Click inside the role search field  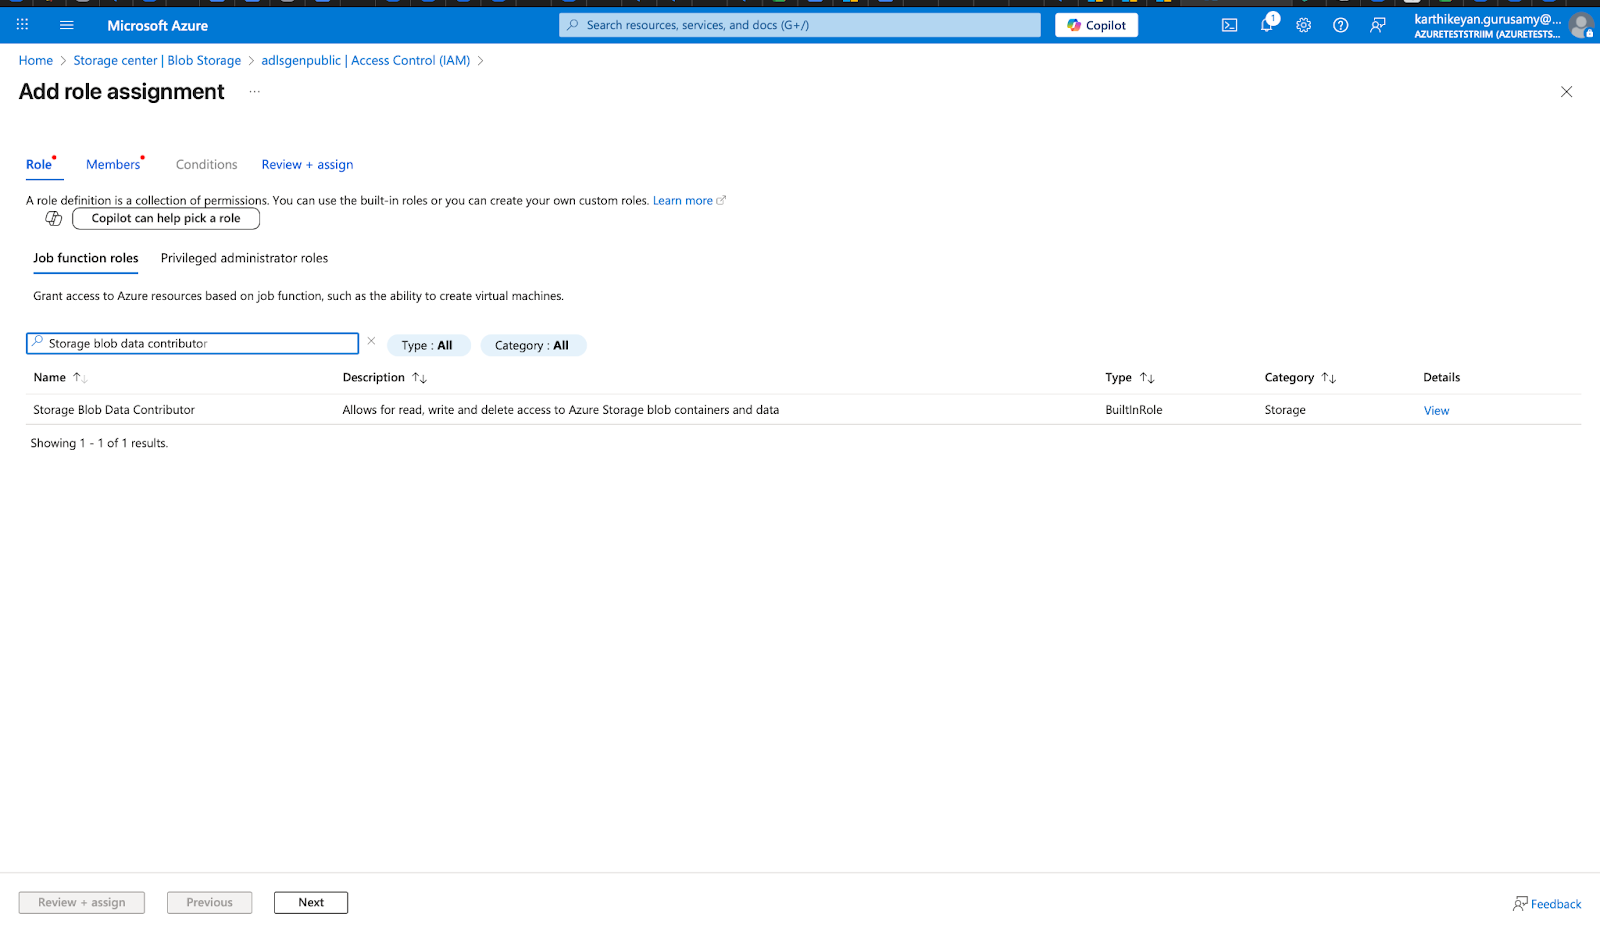pyautogui.click(x=192, y=343)
